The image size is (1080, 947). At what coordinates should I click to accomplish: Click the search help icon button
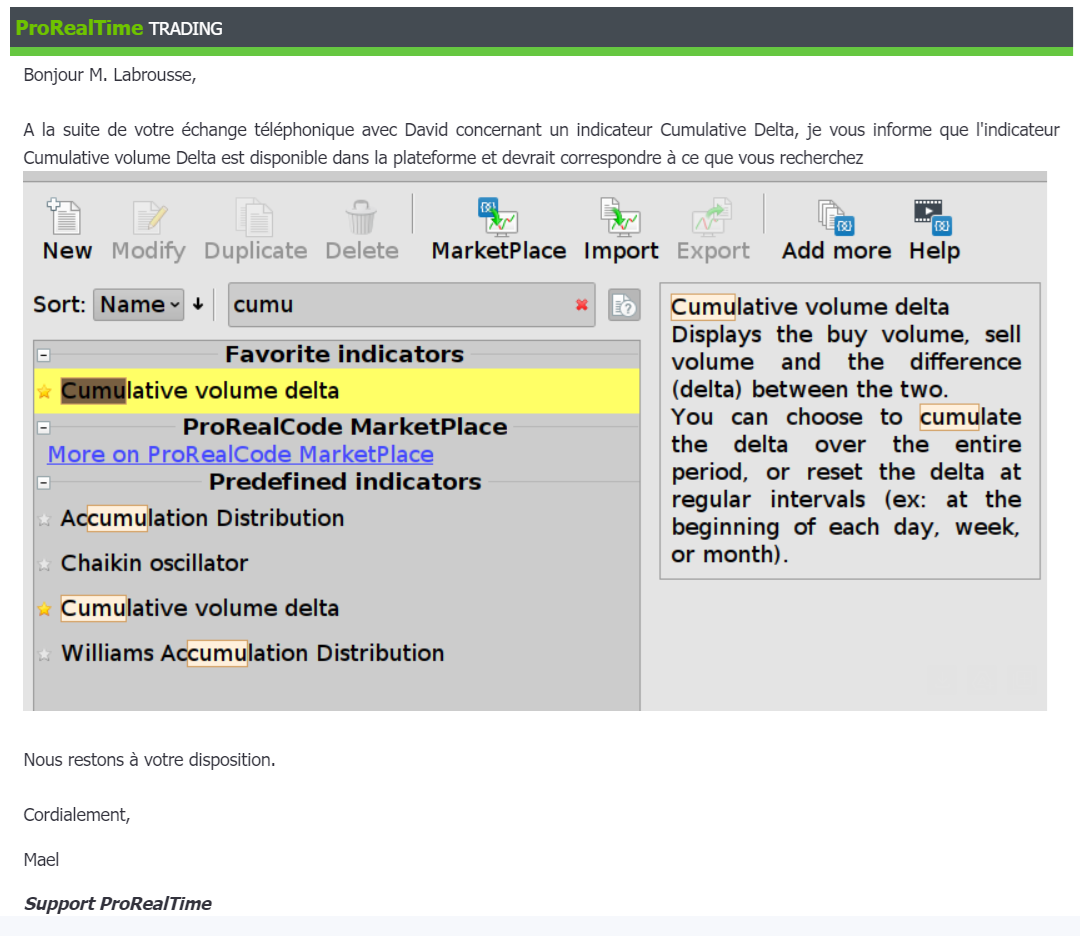tap(624, 305)
